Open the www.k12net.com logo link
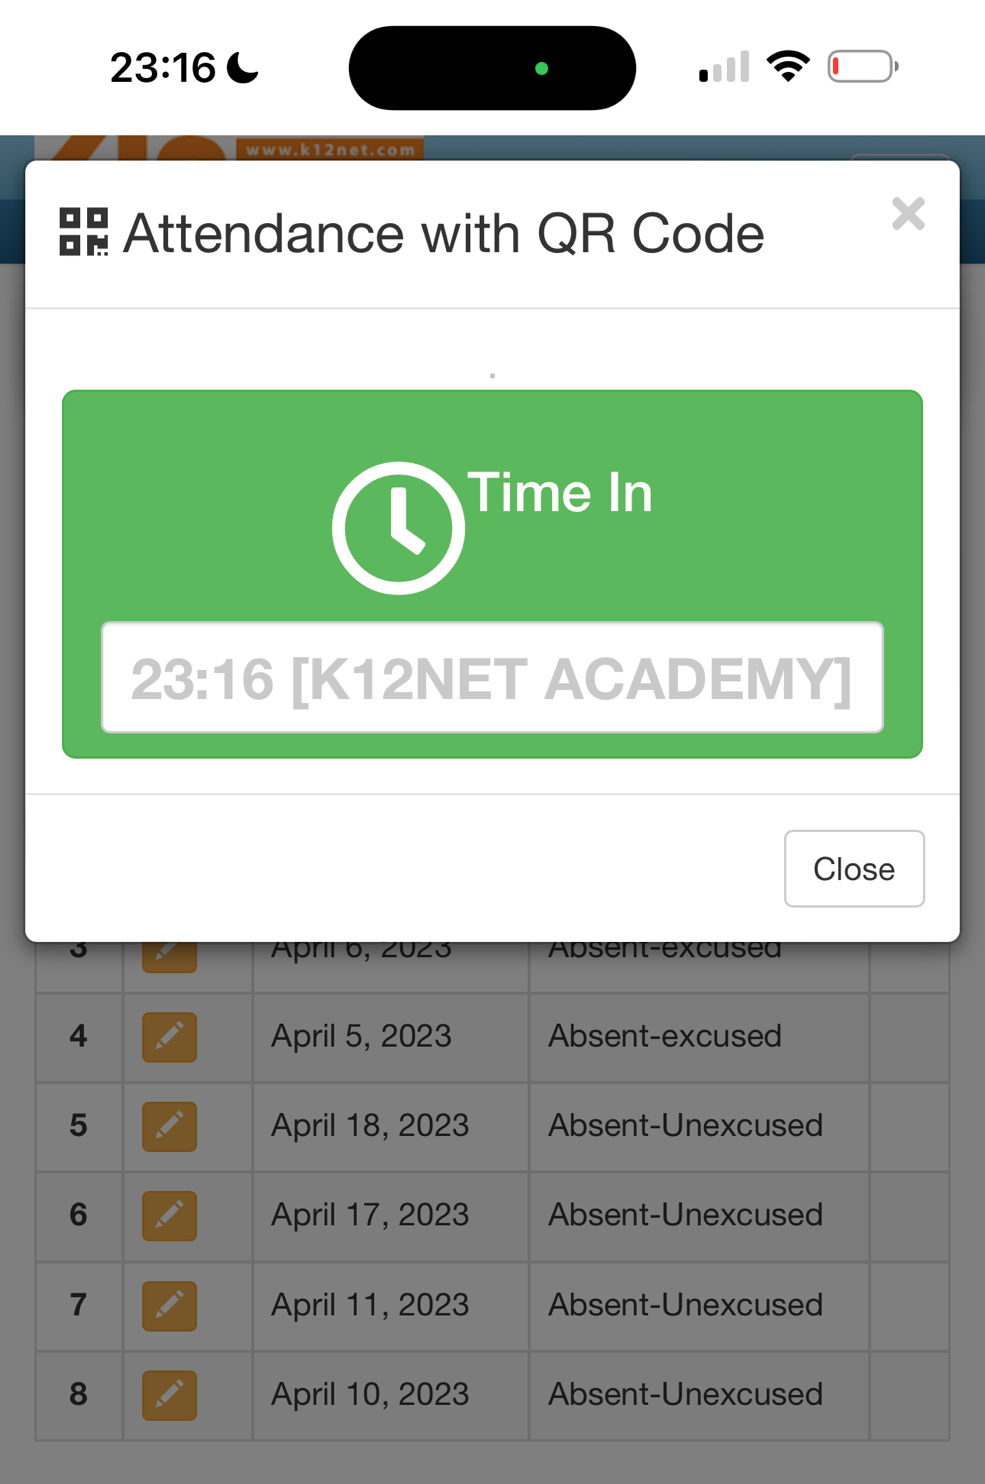 coord(329,149)
